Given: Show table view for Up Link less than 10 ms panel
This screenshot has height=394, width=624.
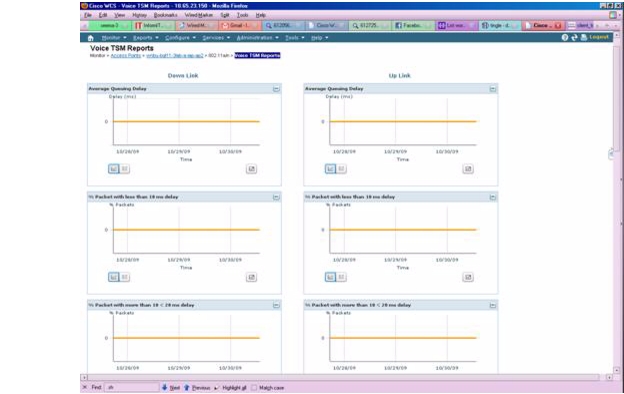Looking at the screenshot, I should 341,277.
